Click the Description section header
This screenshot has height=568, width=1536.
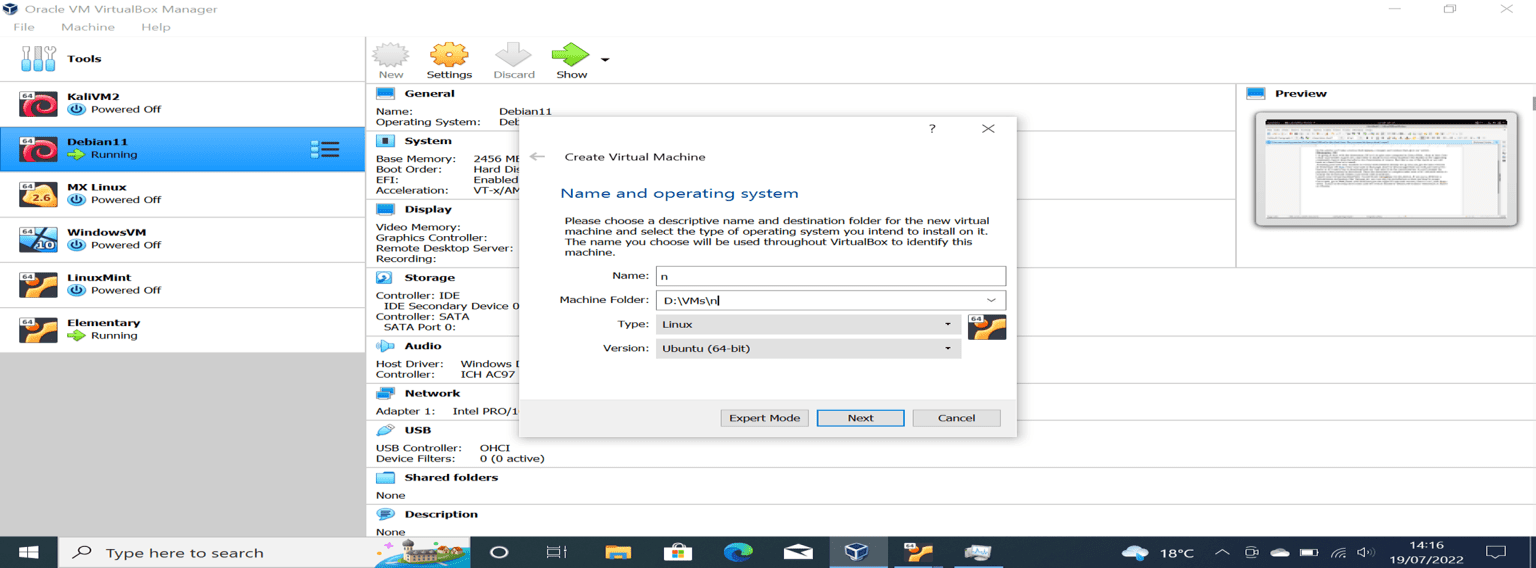441,514
